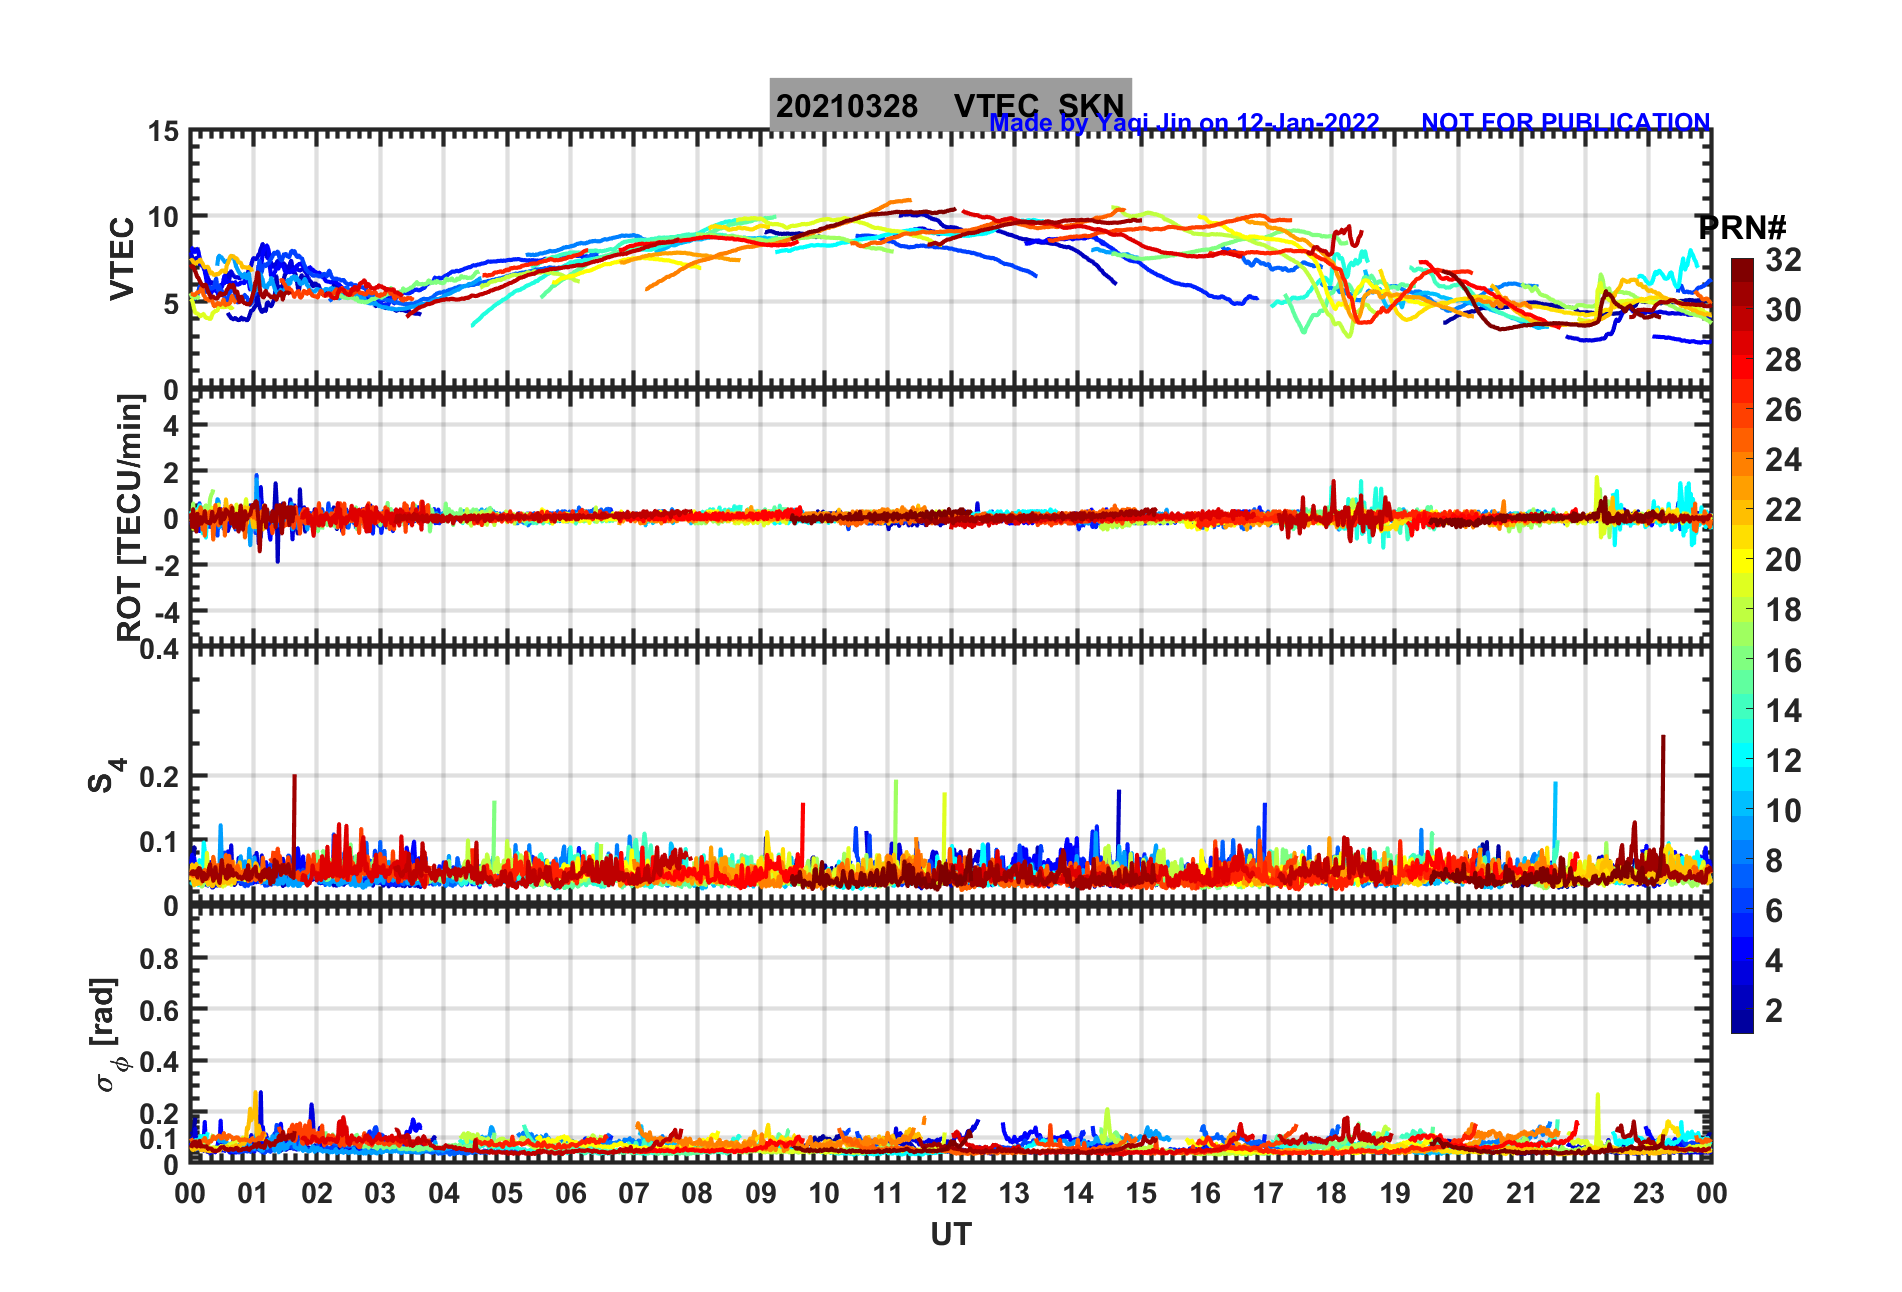Click the S4 y-axis label
Image resolution: width=1902 pixels, height=1292 pixels.
coord(105,775)
